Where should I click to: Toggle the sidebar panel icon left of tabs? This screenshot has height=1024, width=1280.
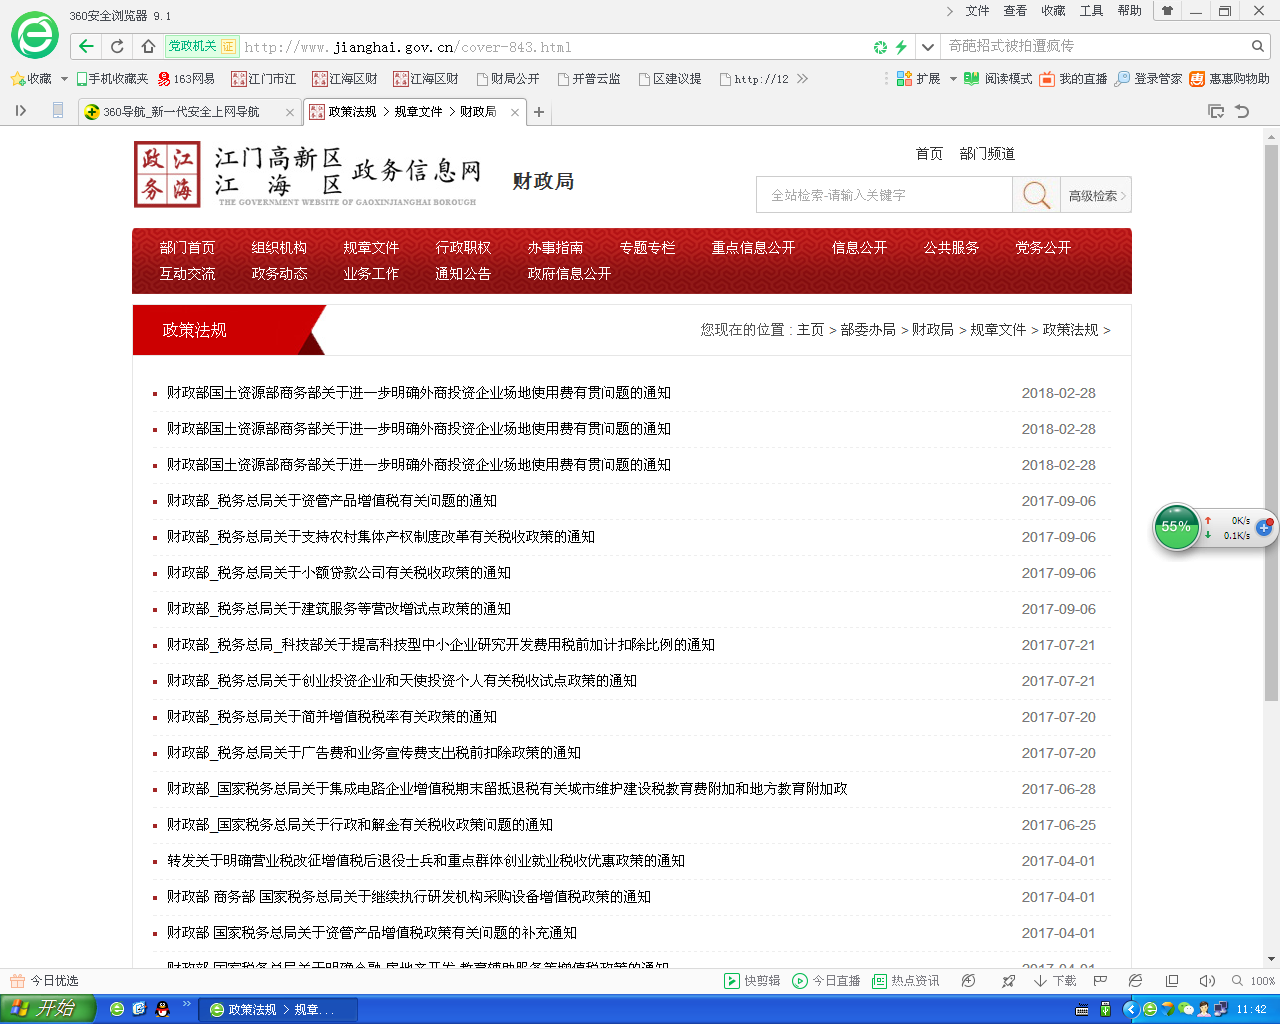21,111
